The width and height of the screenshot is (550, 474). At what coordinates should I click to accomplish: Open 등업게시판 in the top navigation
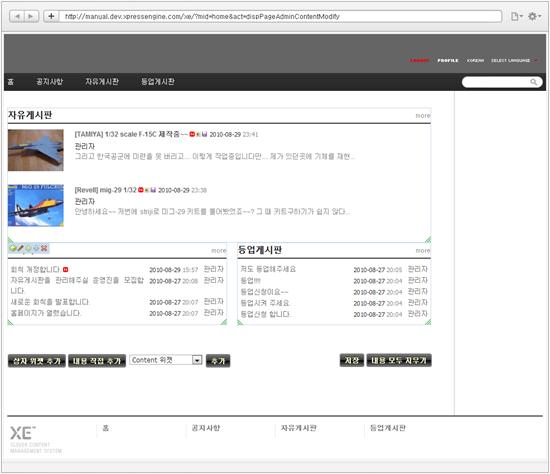click(x=157, y=82)
